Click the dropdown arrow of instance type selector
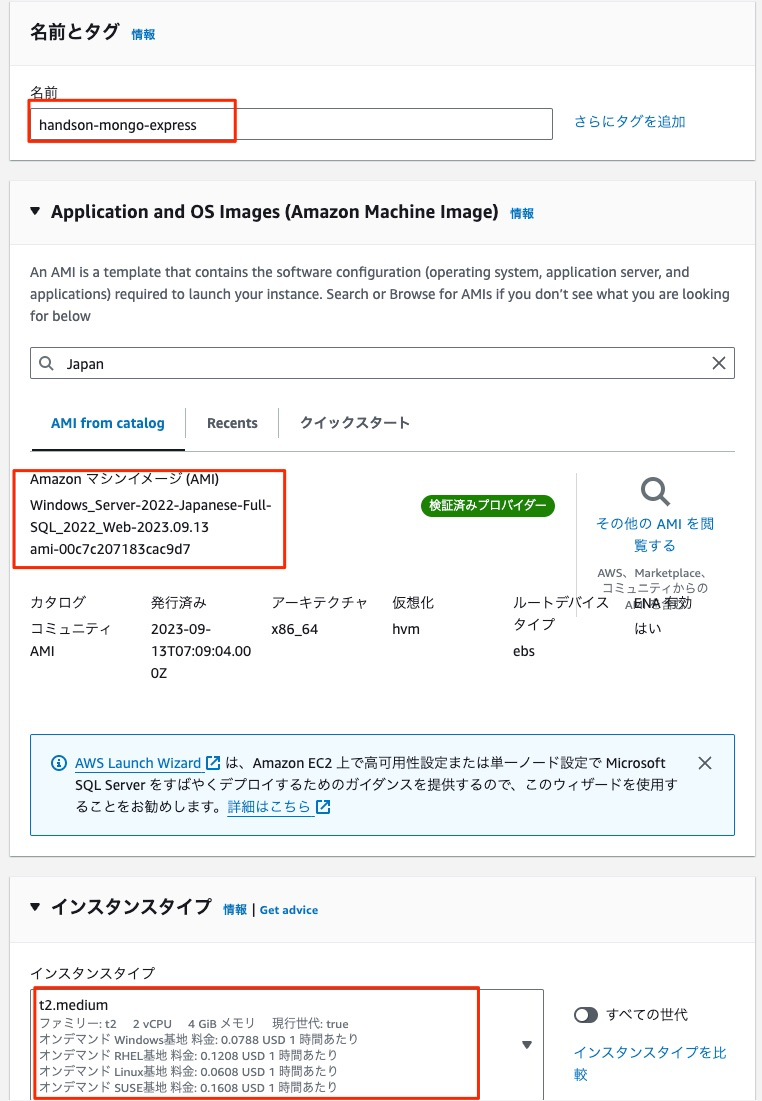The width and height of the screenshot is (762, 1101). 527,1045
